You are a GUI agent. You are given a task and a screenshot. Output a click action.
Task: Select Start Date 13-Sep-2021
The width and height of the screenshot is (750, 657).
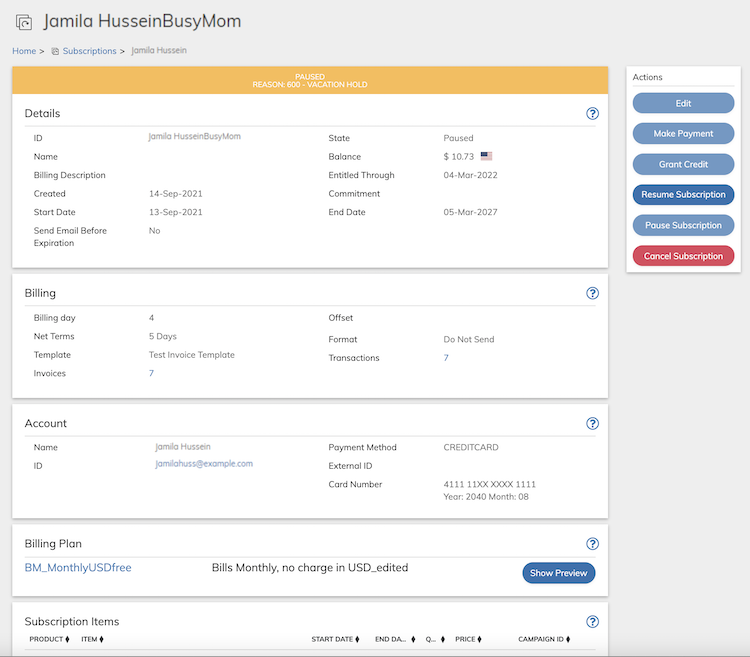tap(176, 212)
